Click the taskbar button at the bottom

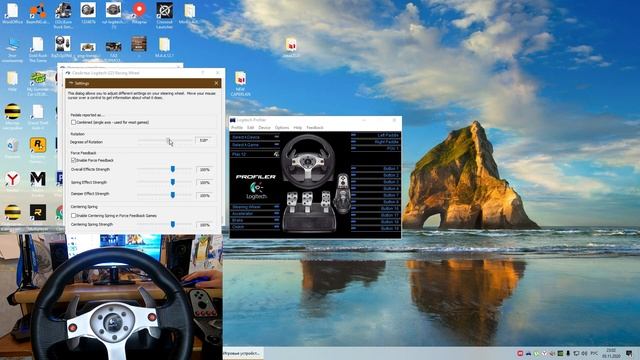242,353
